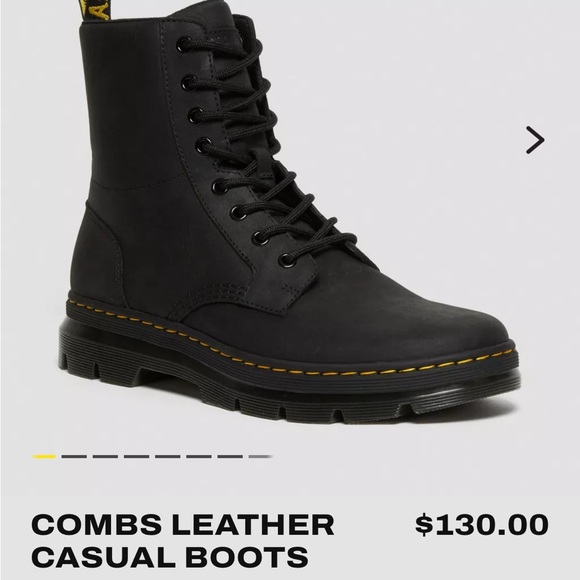Jump to the fifth carousel indicator dash
The image size is (580, 580).
pos(168,456)
